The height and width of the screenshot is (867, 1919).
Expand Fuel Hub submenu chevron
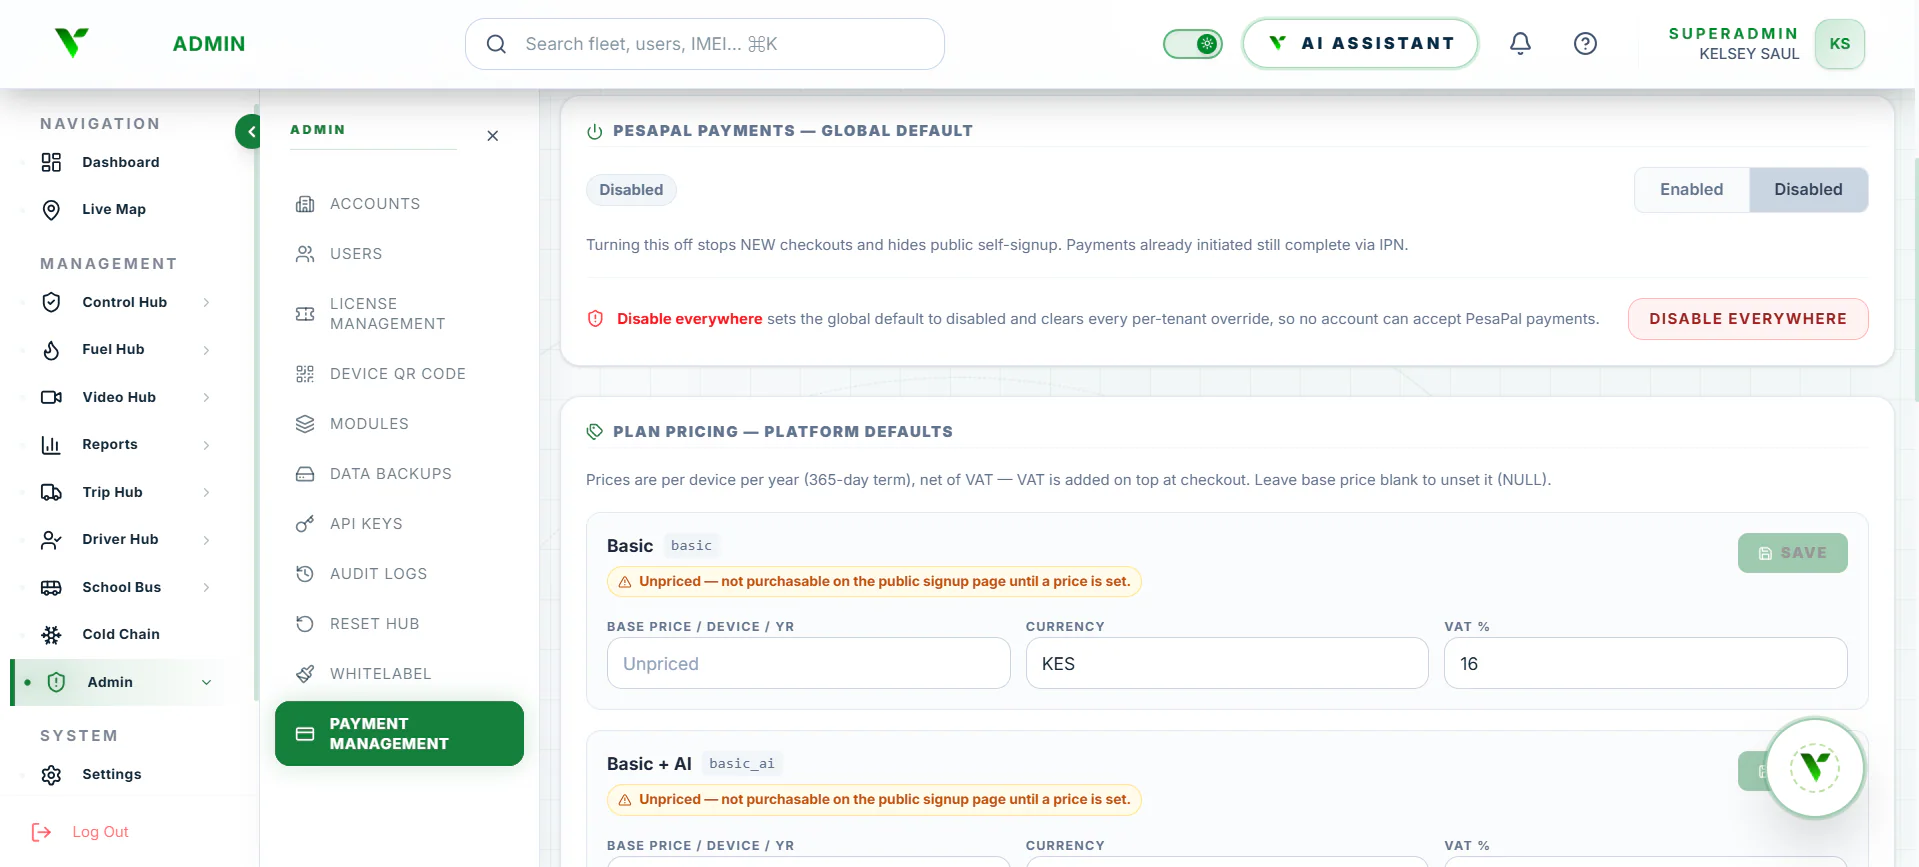pos(206,350)
